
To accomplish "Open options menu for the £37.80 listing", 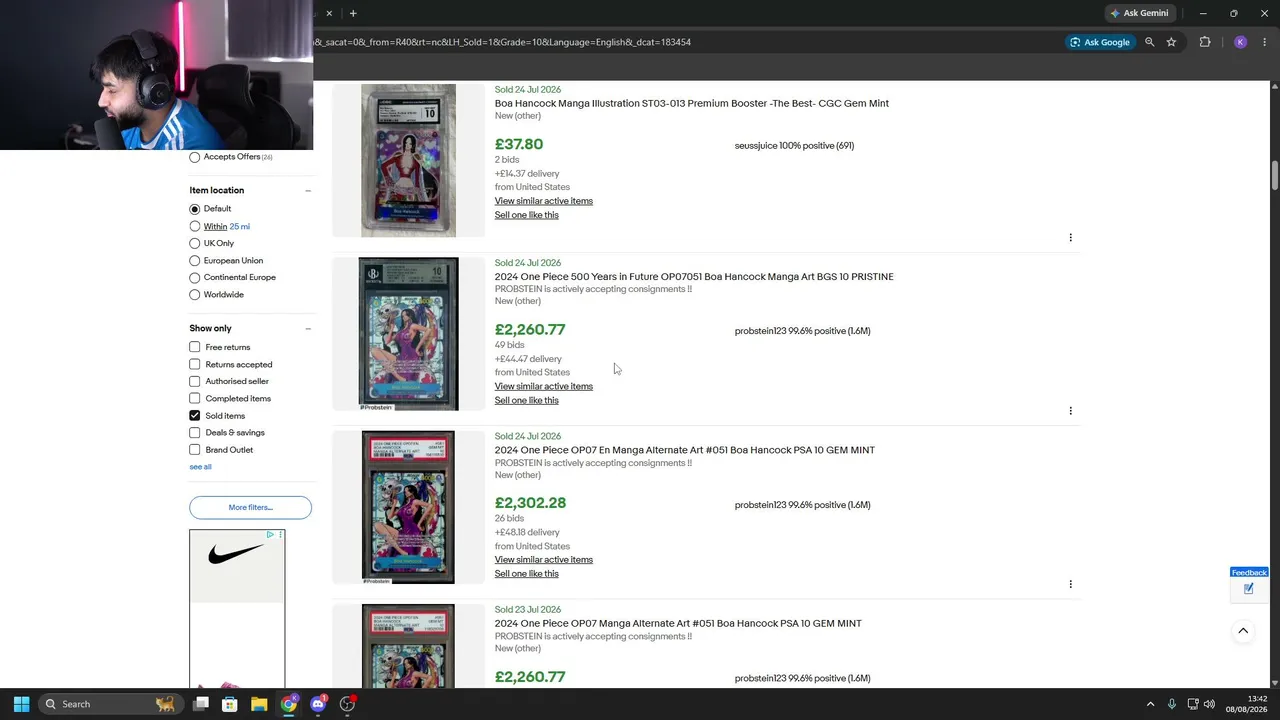I will 1070,238.
